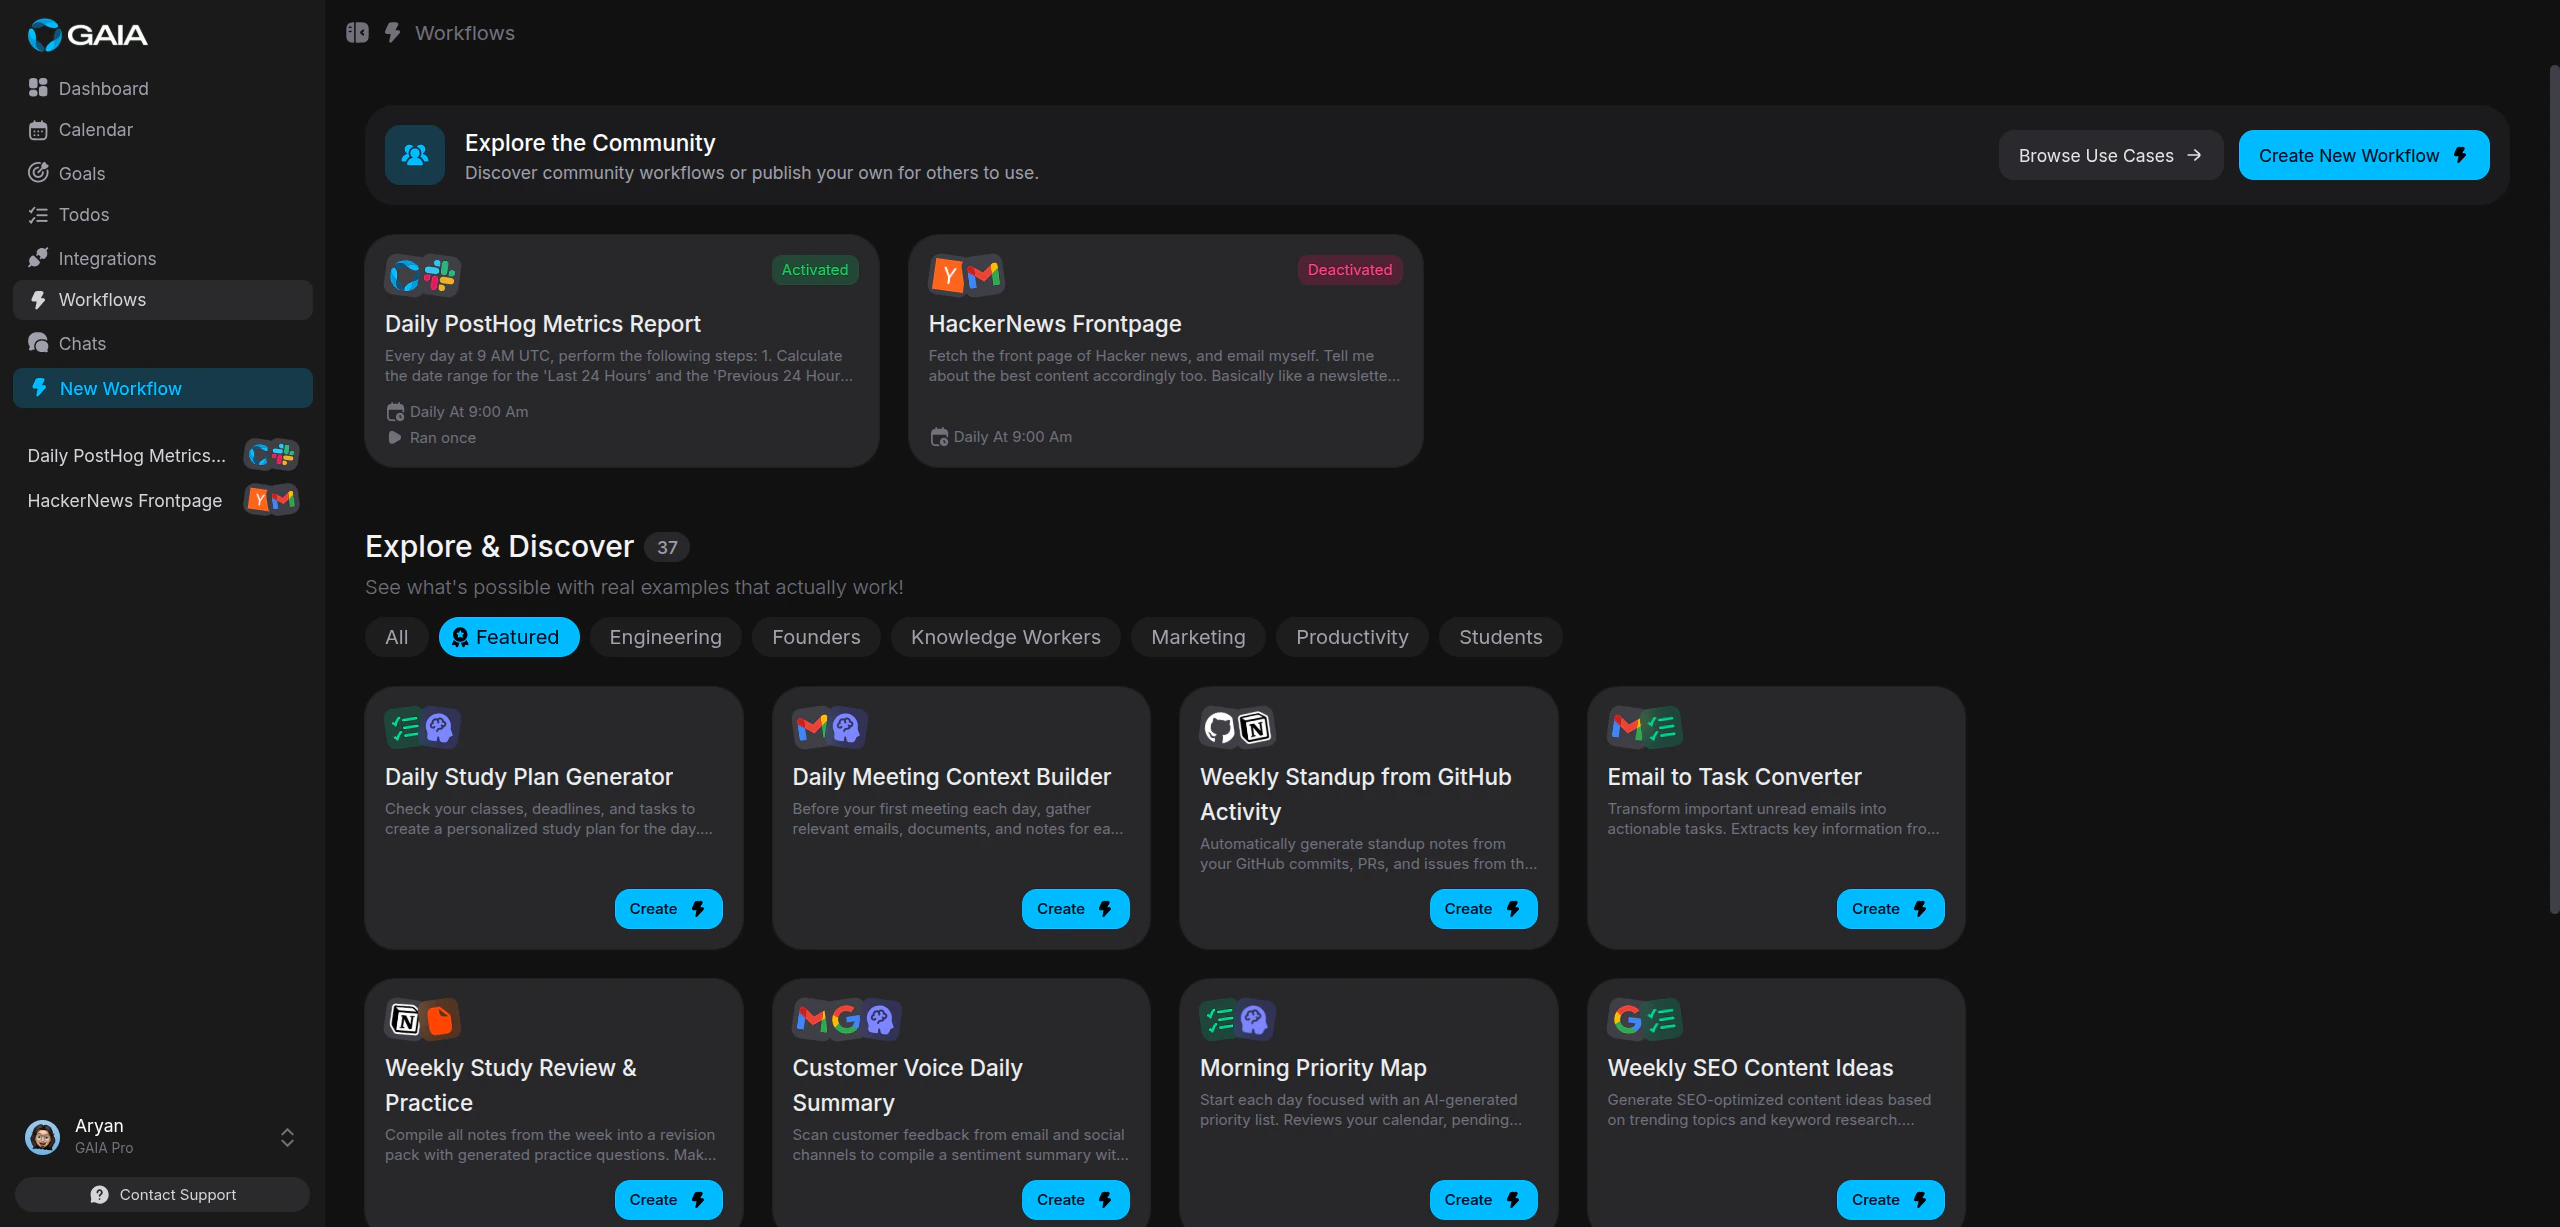Select the Calendar icon in the sidebar
Viewport: 2560px width, 1227px height.
[x=37, y=130]
